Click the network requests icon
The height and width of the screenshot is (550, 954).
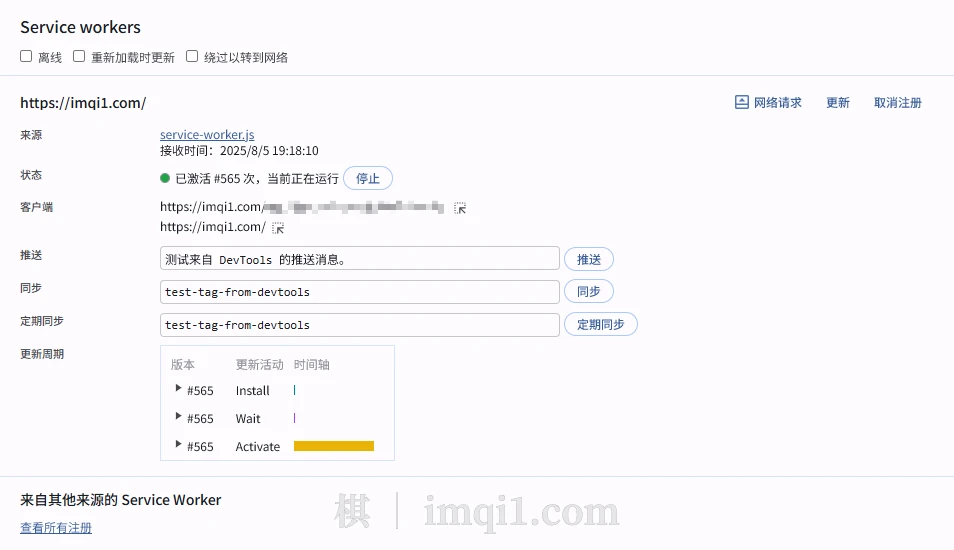741,102
